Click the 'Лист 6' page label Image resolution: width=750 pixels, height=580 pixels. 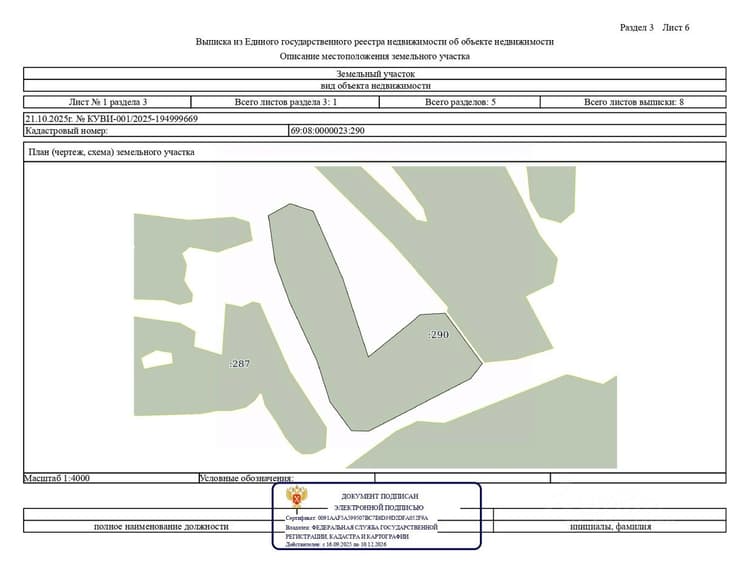pos(675,28)
